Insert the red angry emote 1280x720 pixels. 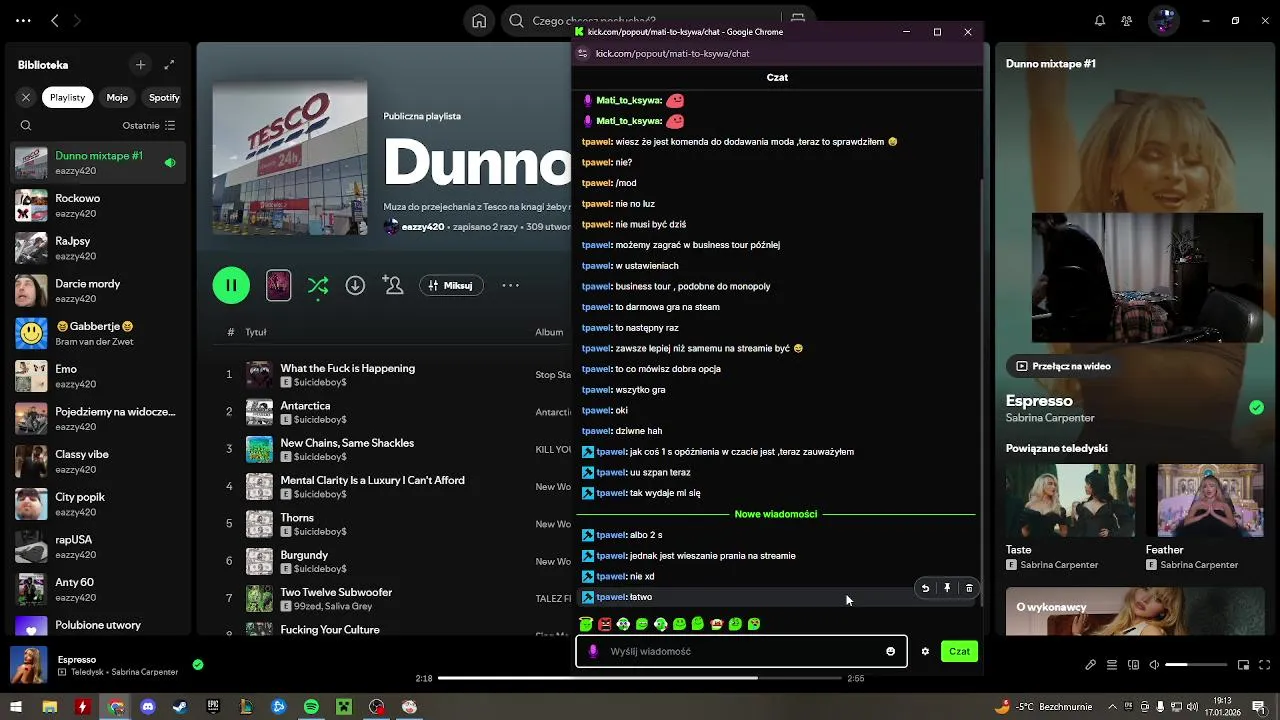[x=605, y=624]
